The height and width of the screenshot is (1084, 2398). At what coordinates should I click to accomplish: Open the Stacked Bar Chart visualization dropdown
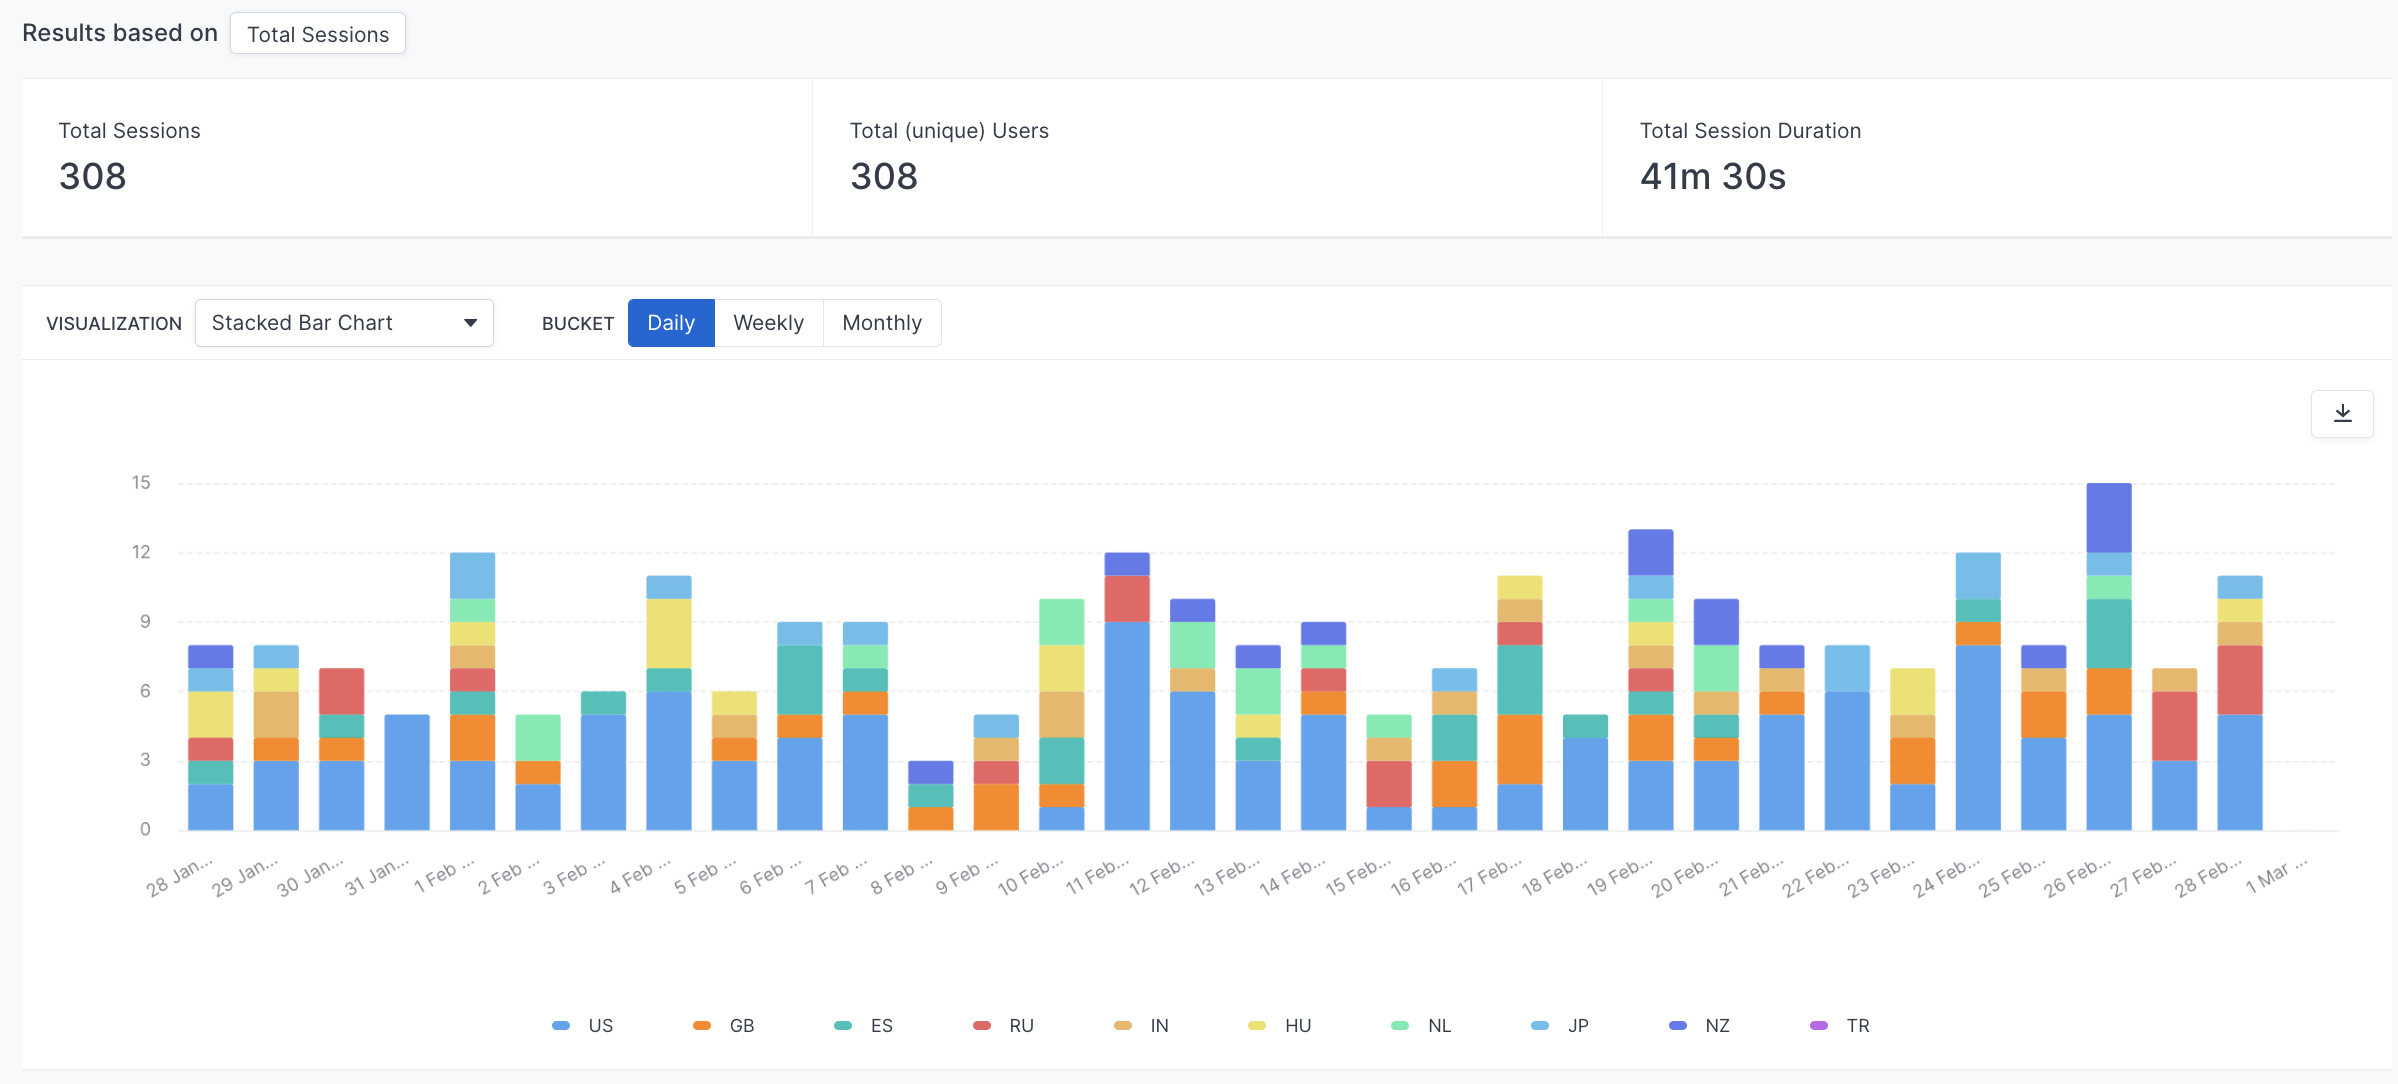(x=344, y=323)
